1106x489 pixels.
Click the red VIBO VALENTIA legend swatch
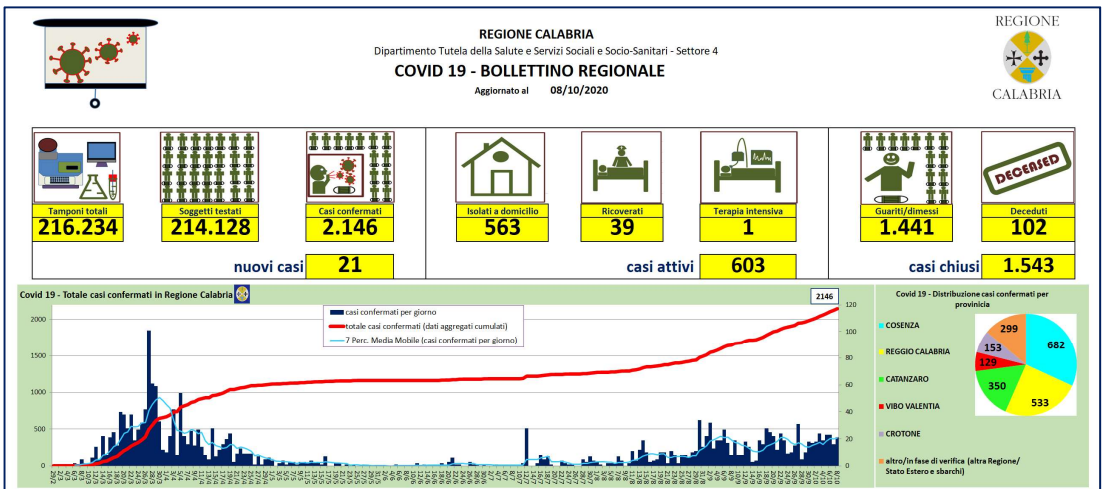(x=886, y=407)
